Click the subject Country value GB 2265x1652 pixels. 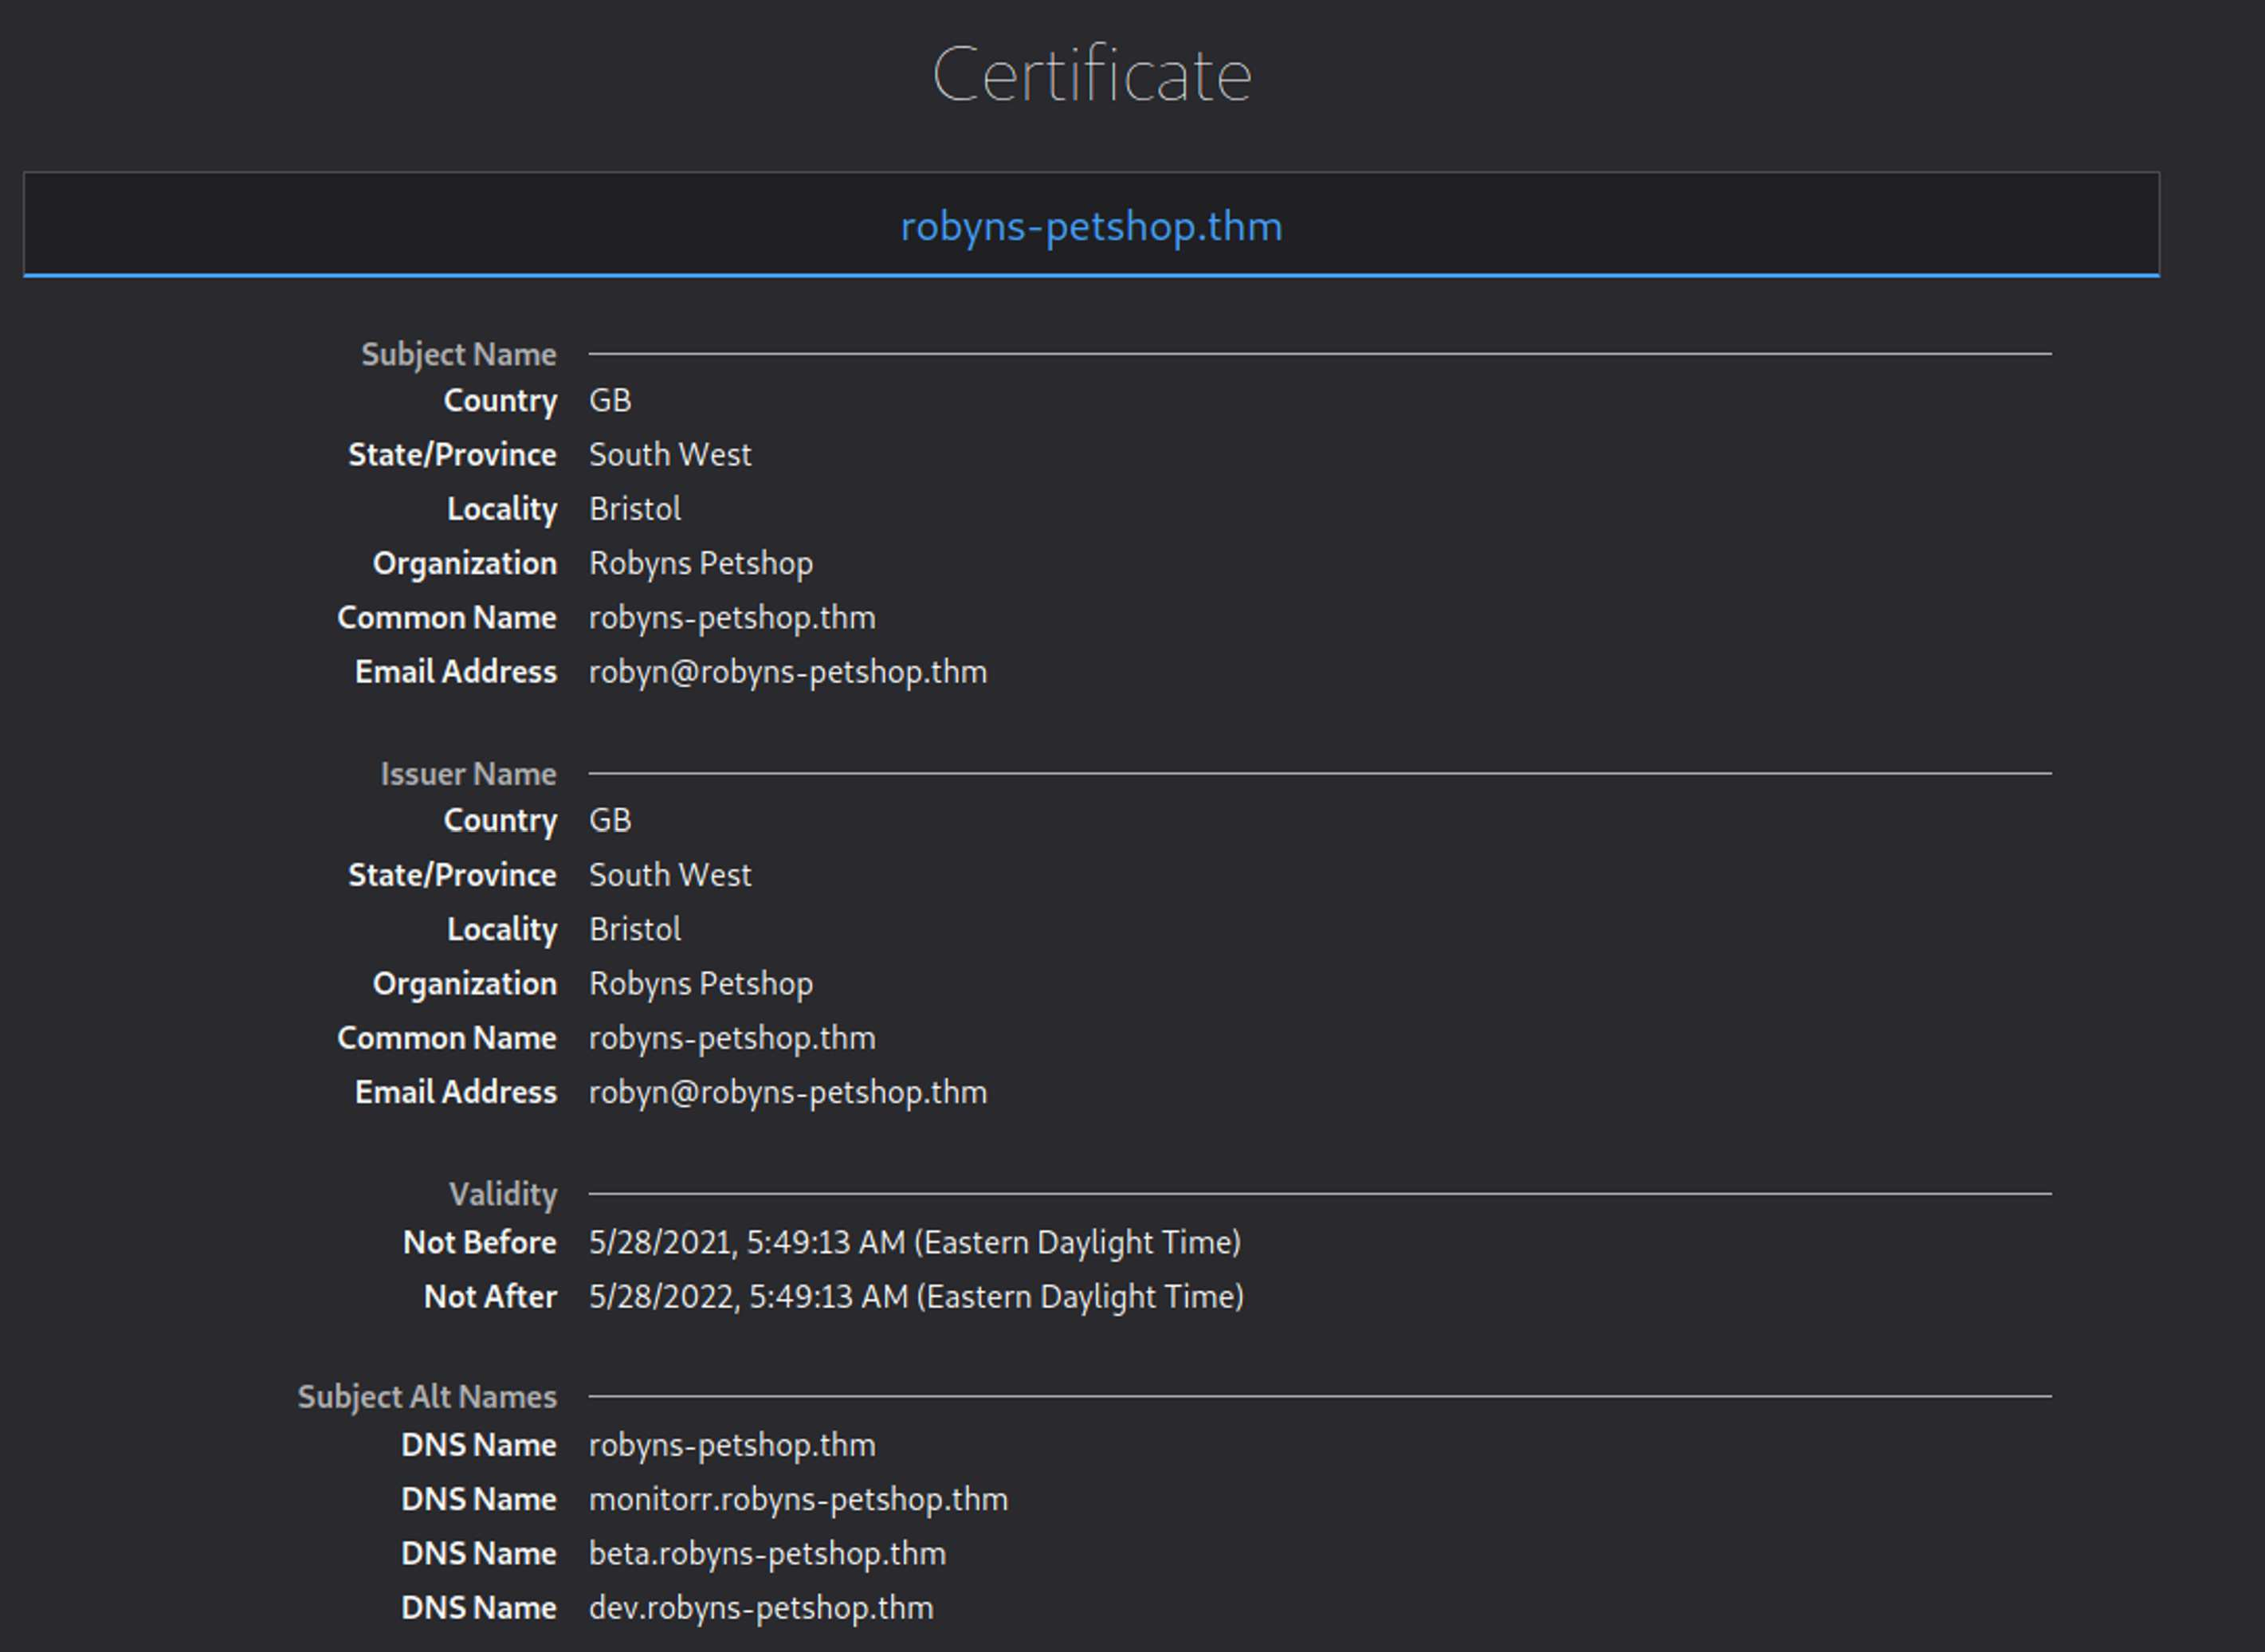pyautogui.click(x=610, y=400)
